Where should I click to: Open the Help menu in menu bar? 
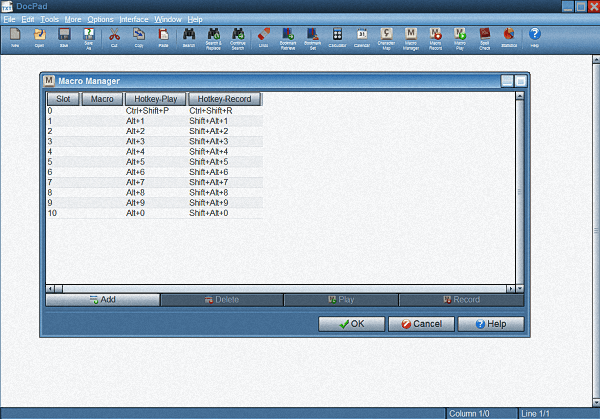point(195,19)
